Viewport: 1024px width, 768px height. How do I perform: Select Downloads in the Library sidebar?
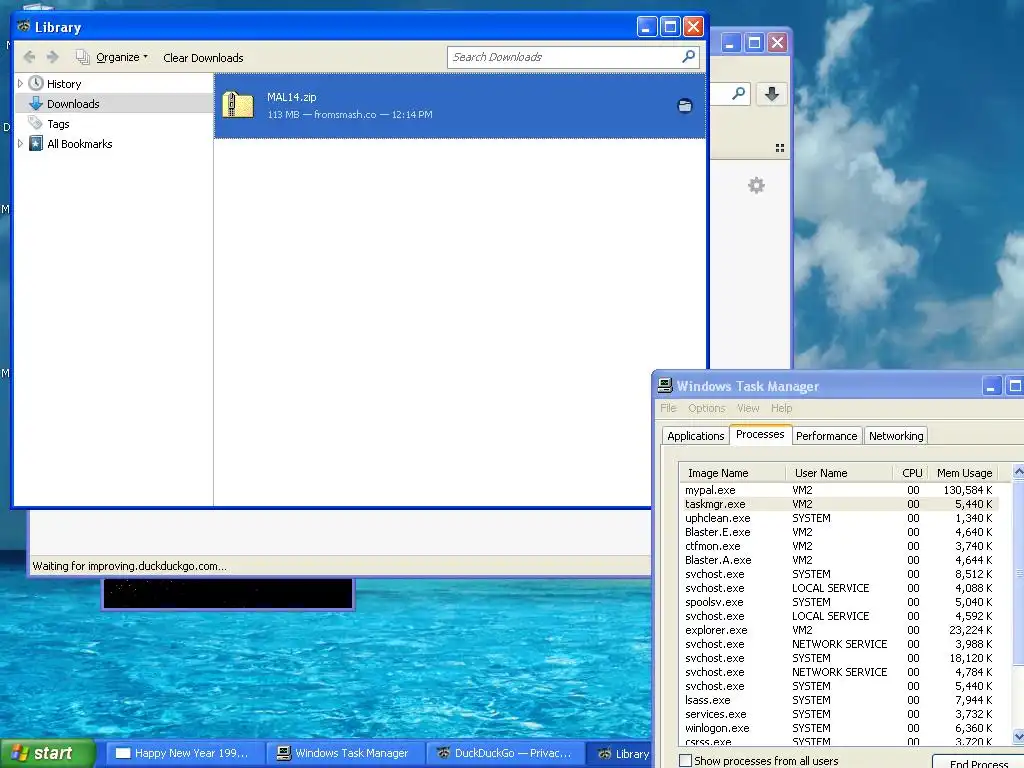[72, 104]
